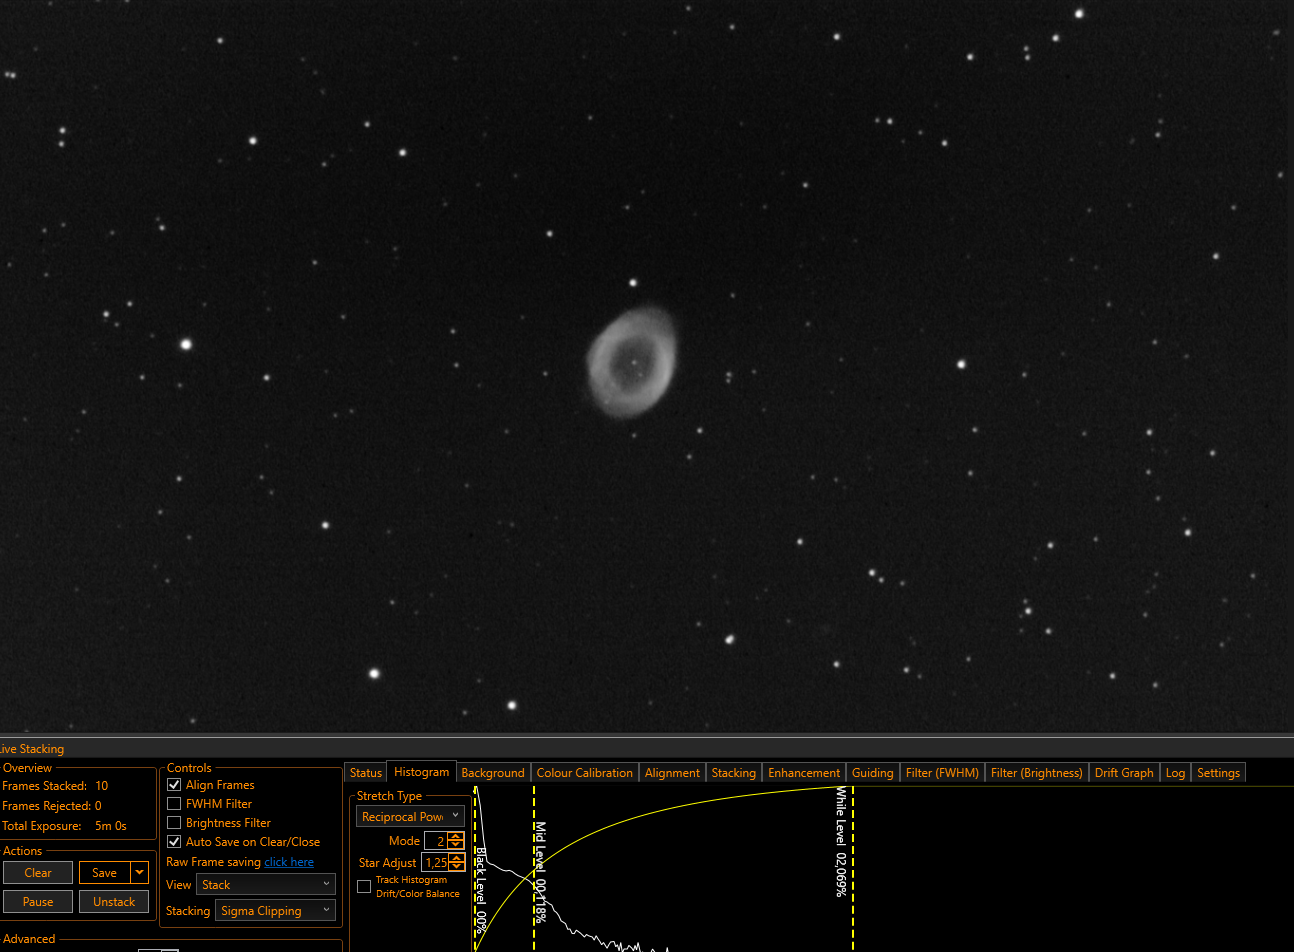Increase the Star Adjust spinner value

[457, 858]
